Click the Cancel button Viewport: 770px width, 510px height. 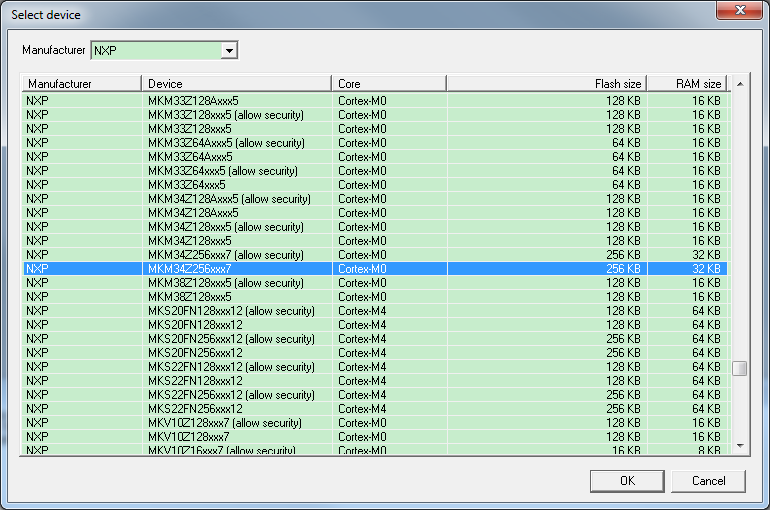[x=708, y=481]
